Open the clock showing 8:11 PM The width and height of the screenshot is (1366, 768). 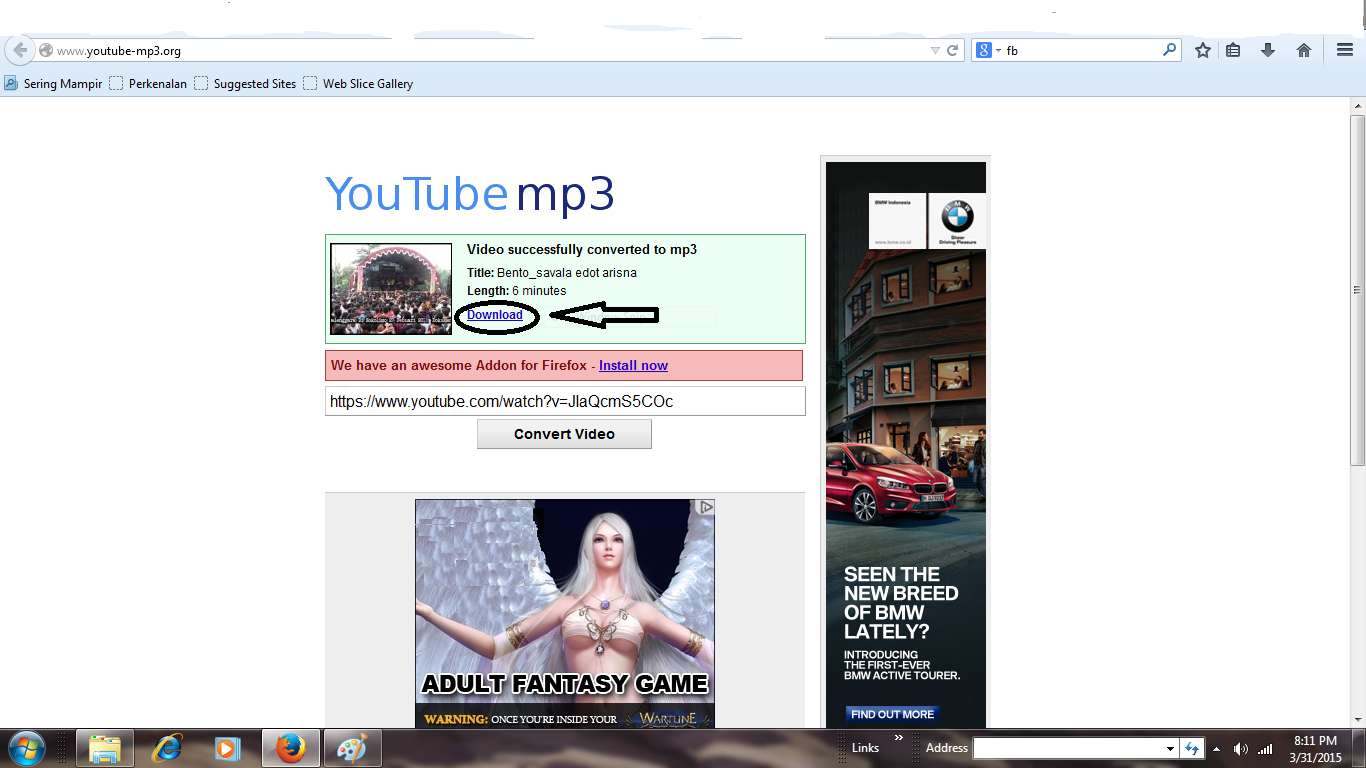(1316, 749)
